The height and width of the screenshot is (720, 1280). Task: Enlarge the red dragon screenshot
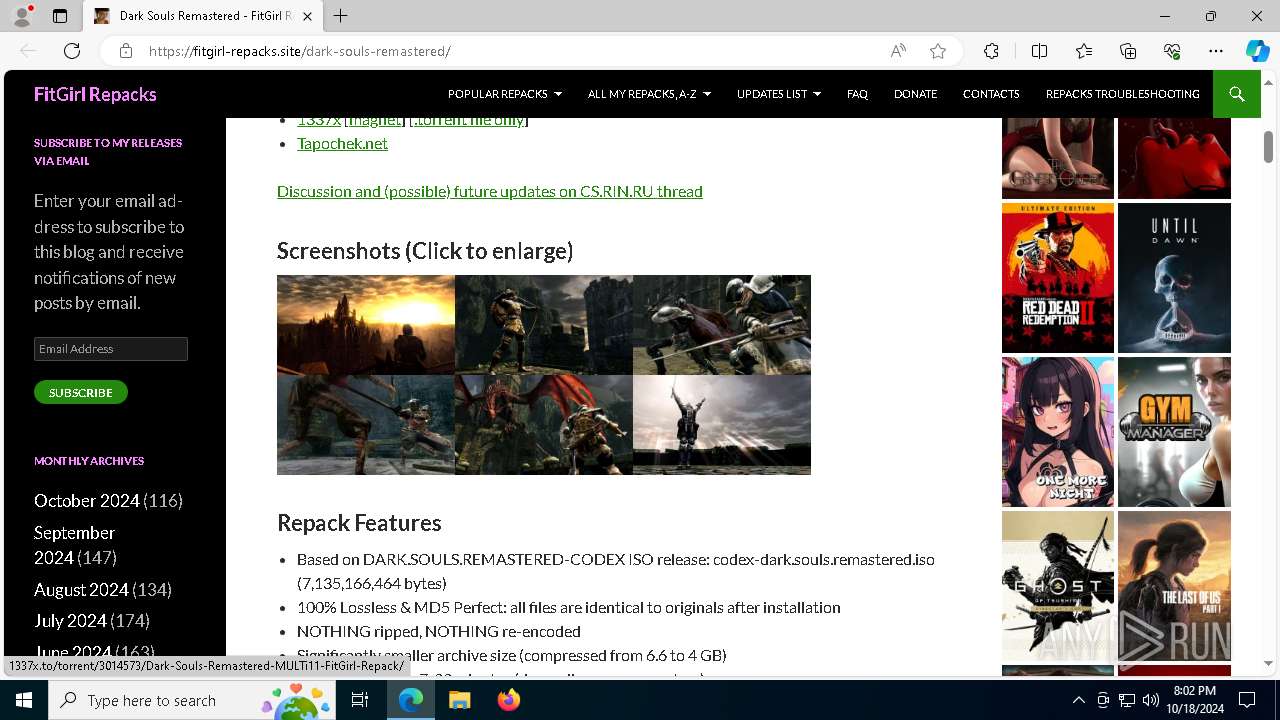pos(544,425)
